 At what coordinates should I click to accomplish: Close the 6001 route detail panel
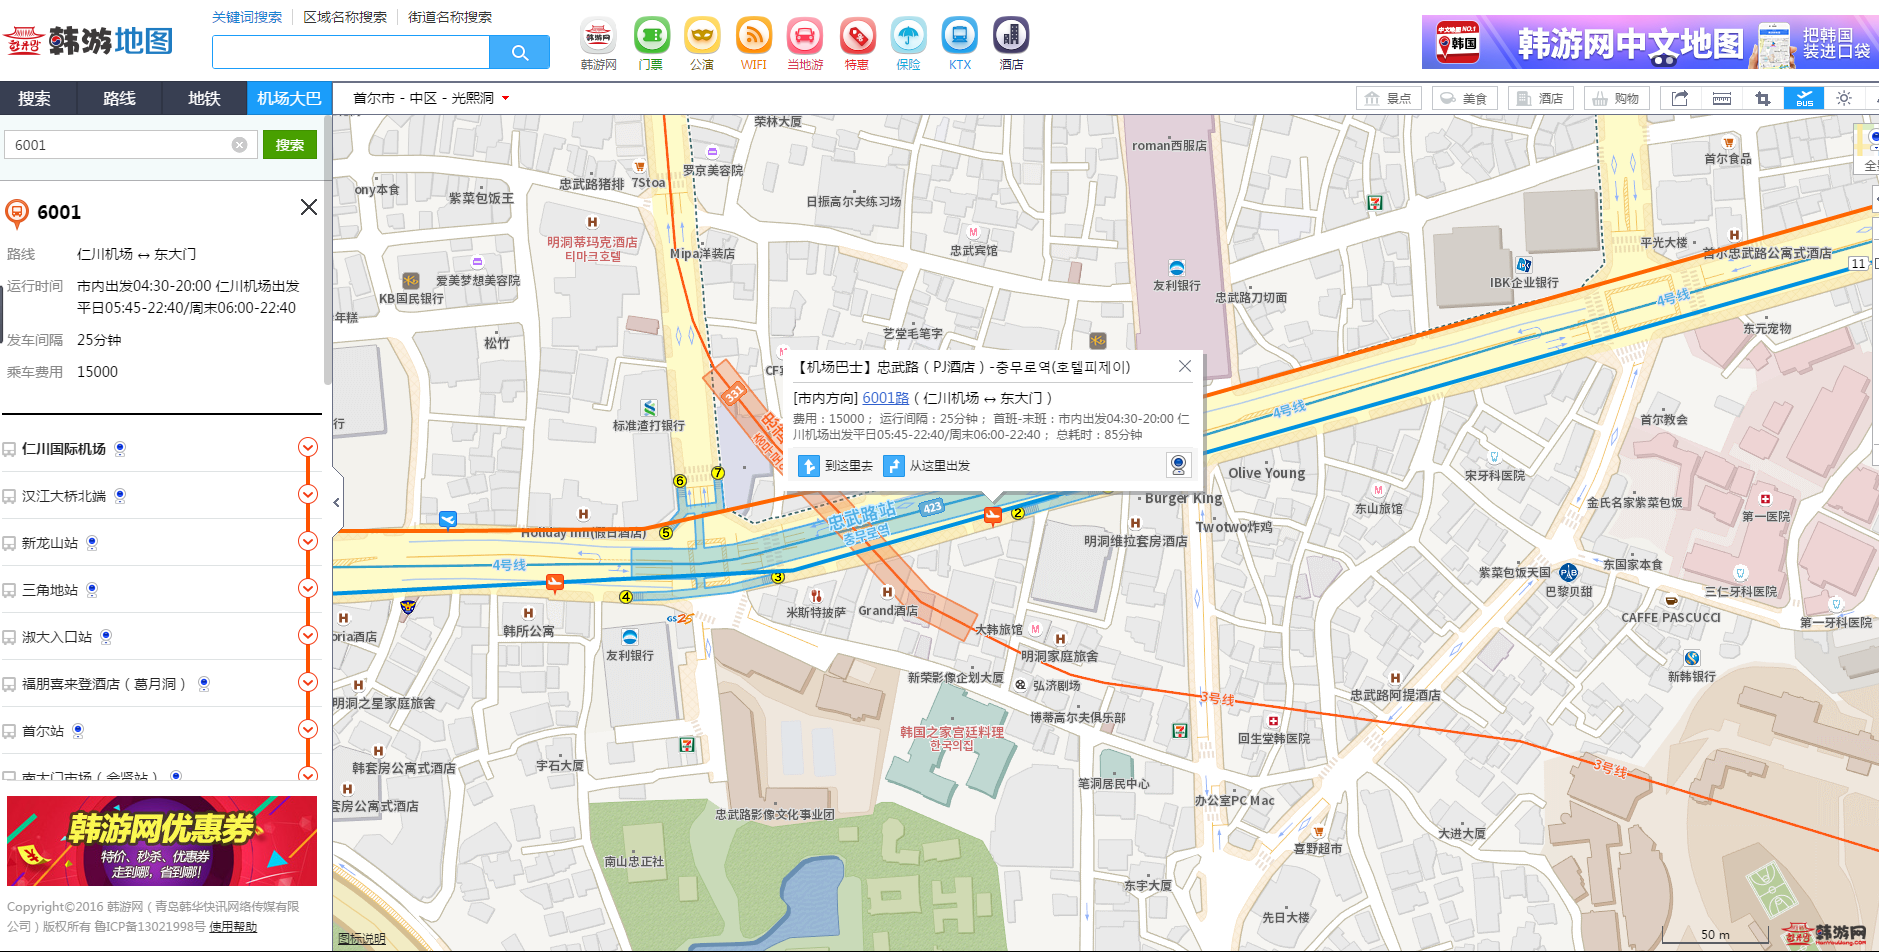point(309,207)
